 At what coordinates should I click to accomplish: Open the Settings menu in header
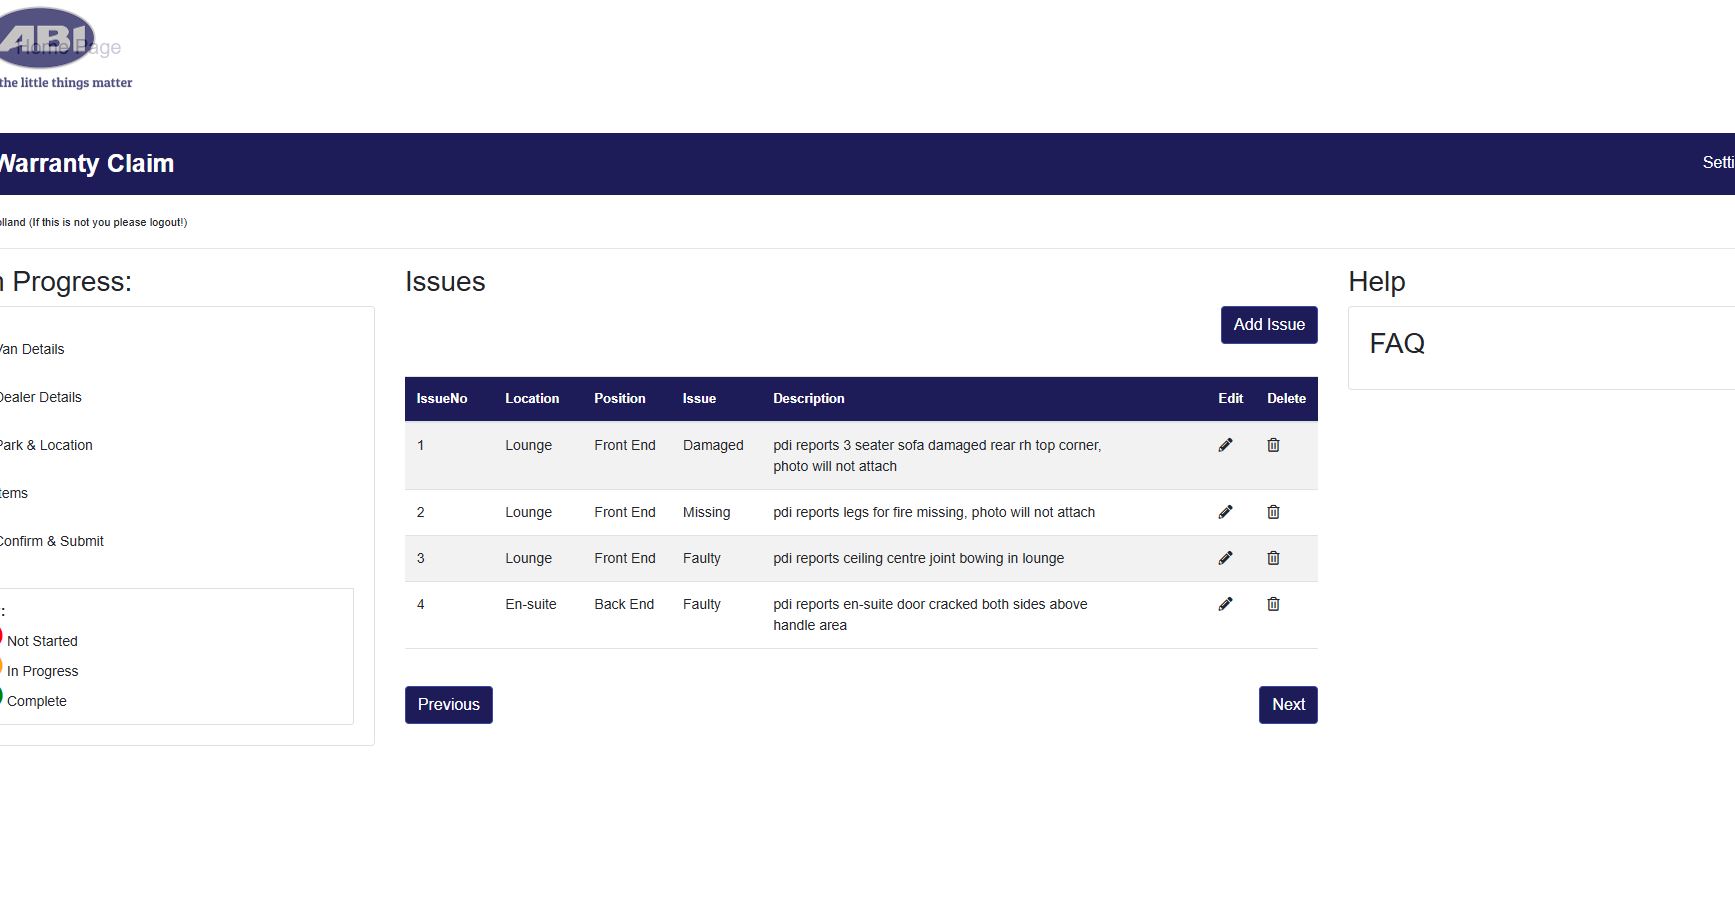click(1717, 163)
